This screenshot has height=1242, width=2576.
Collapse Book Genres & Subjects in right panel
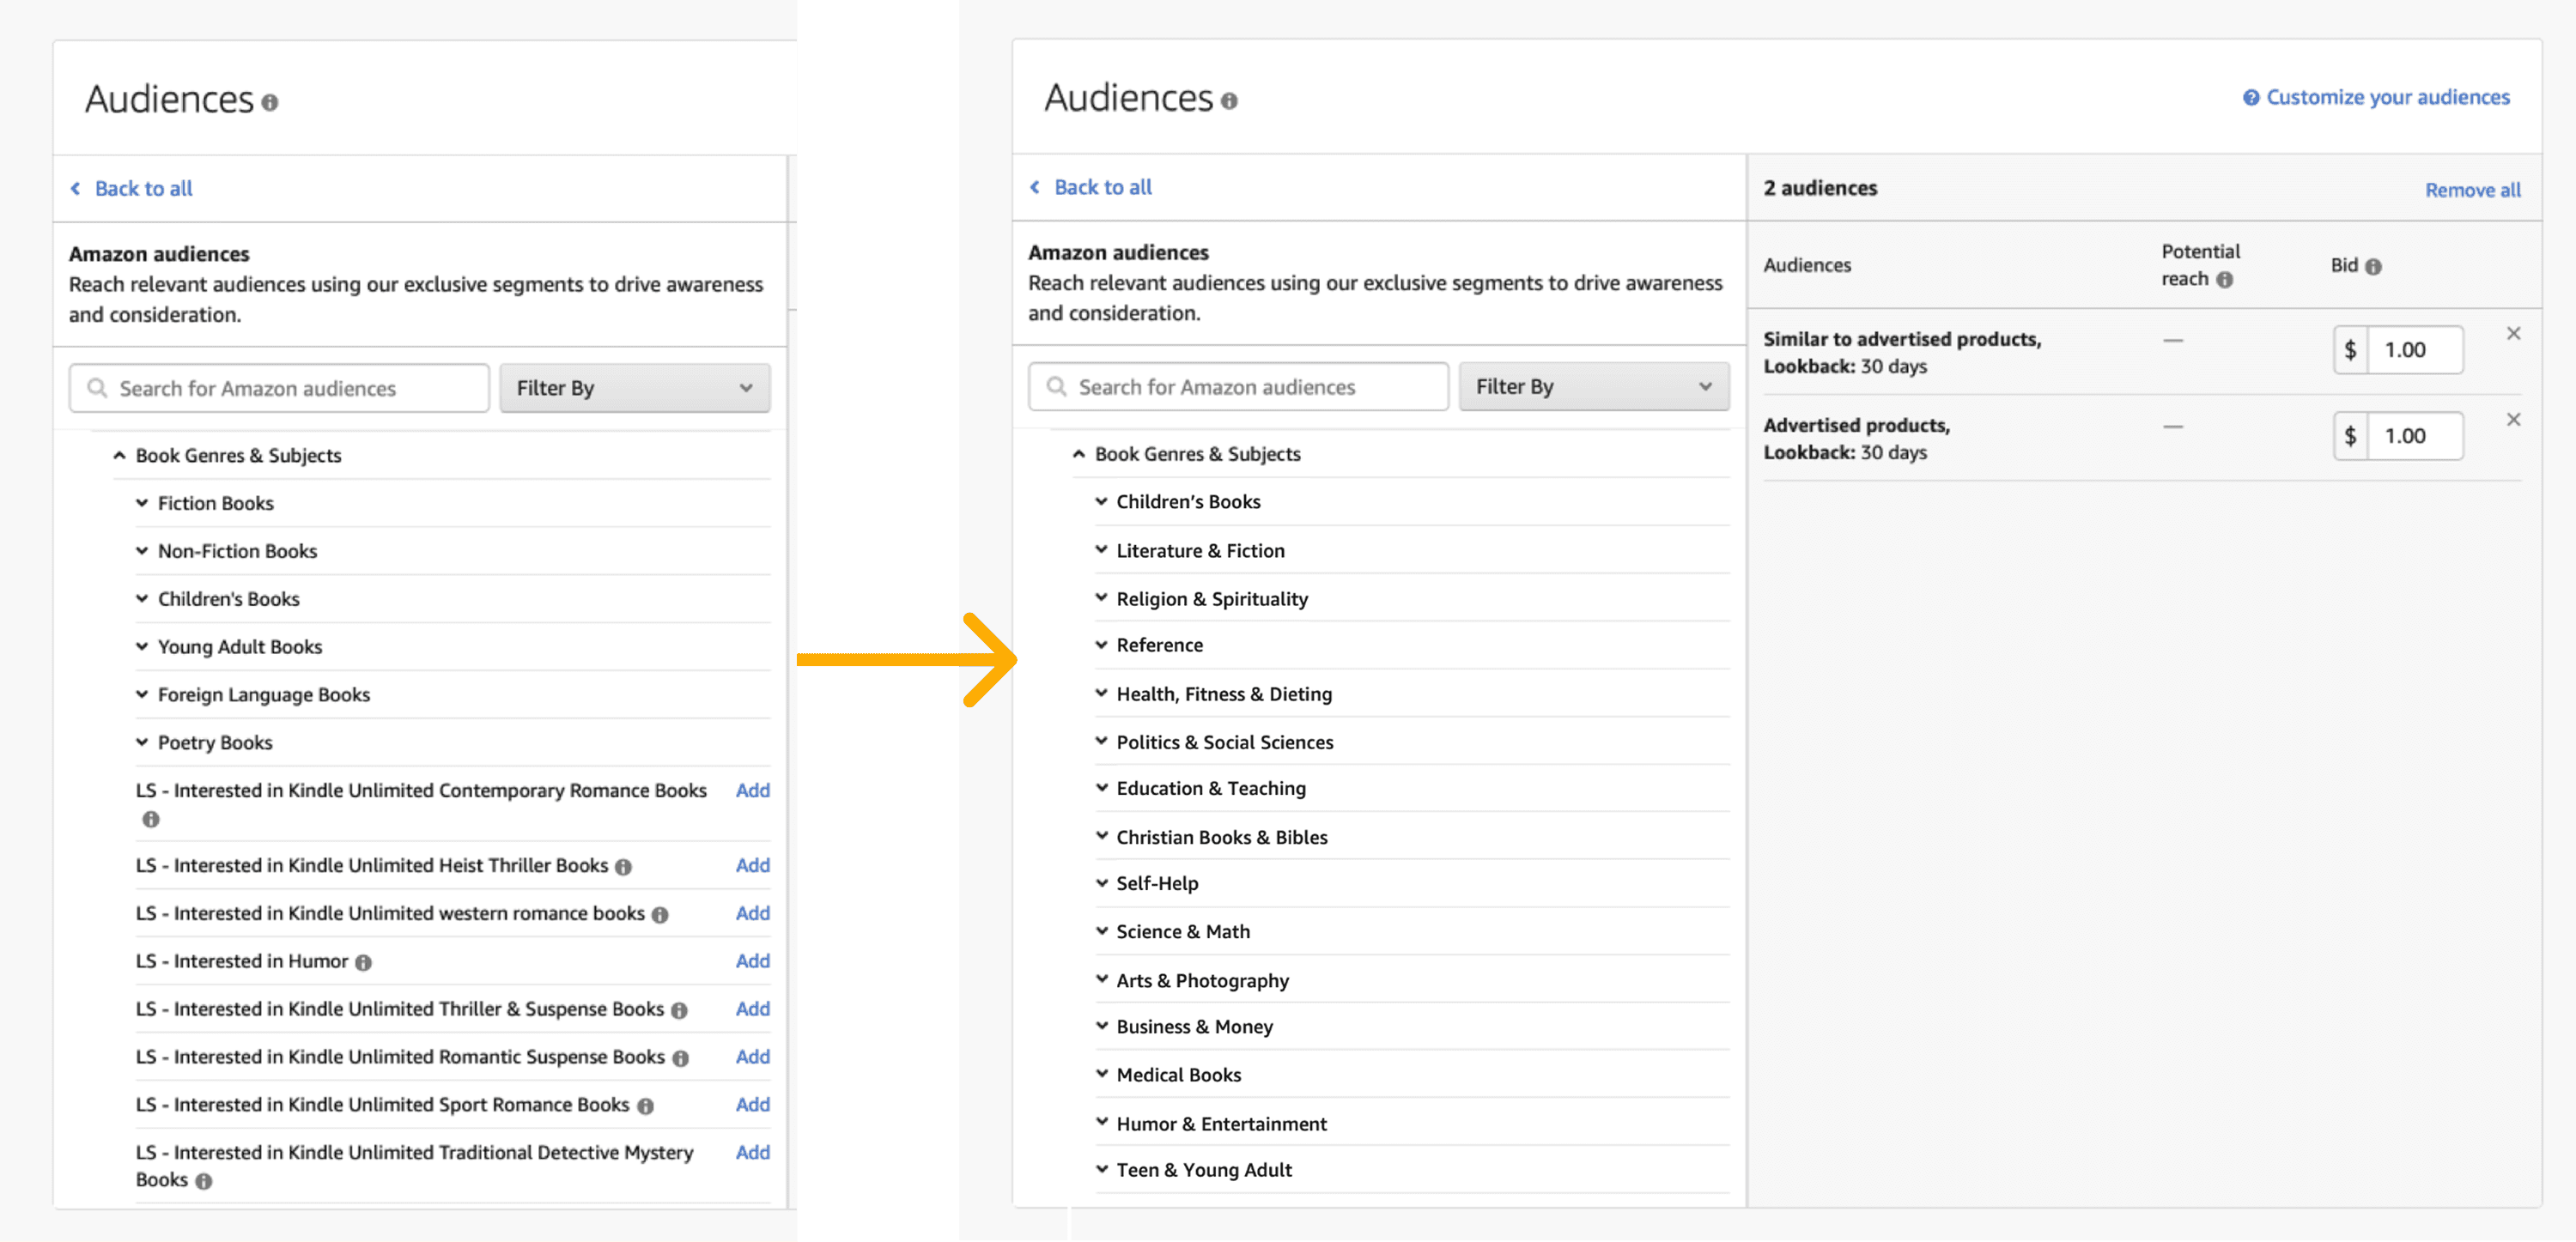[1079, 453]
